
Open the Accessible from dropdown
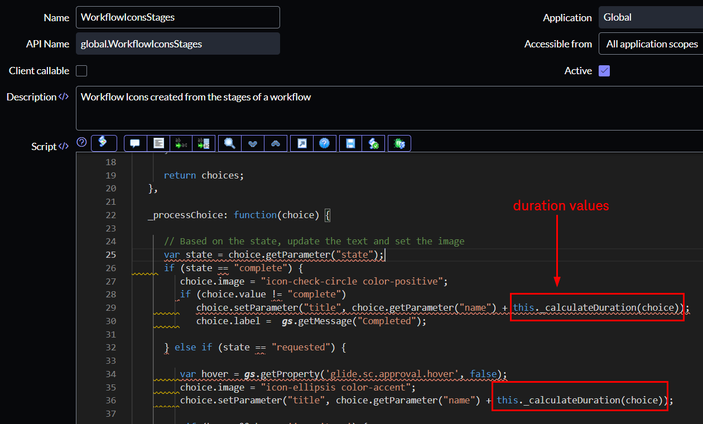[651, 44]
